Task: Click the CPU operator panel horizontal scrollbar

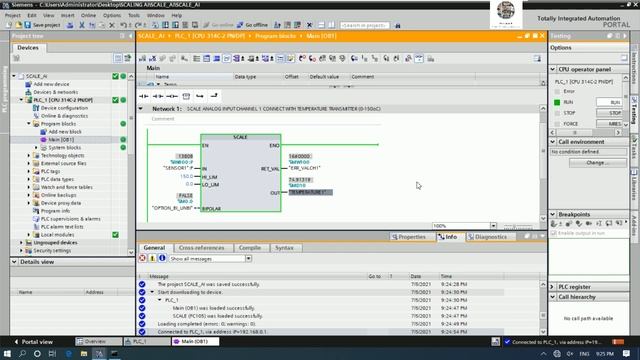Action: tap(586, 133)
